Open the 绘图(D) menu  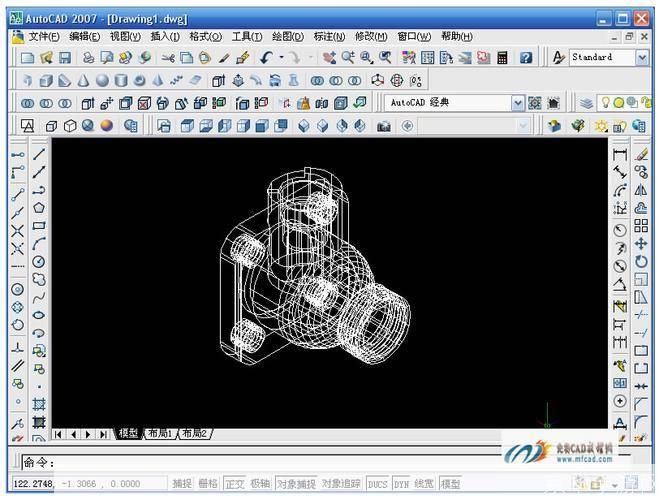(288, 37)
